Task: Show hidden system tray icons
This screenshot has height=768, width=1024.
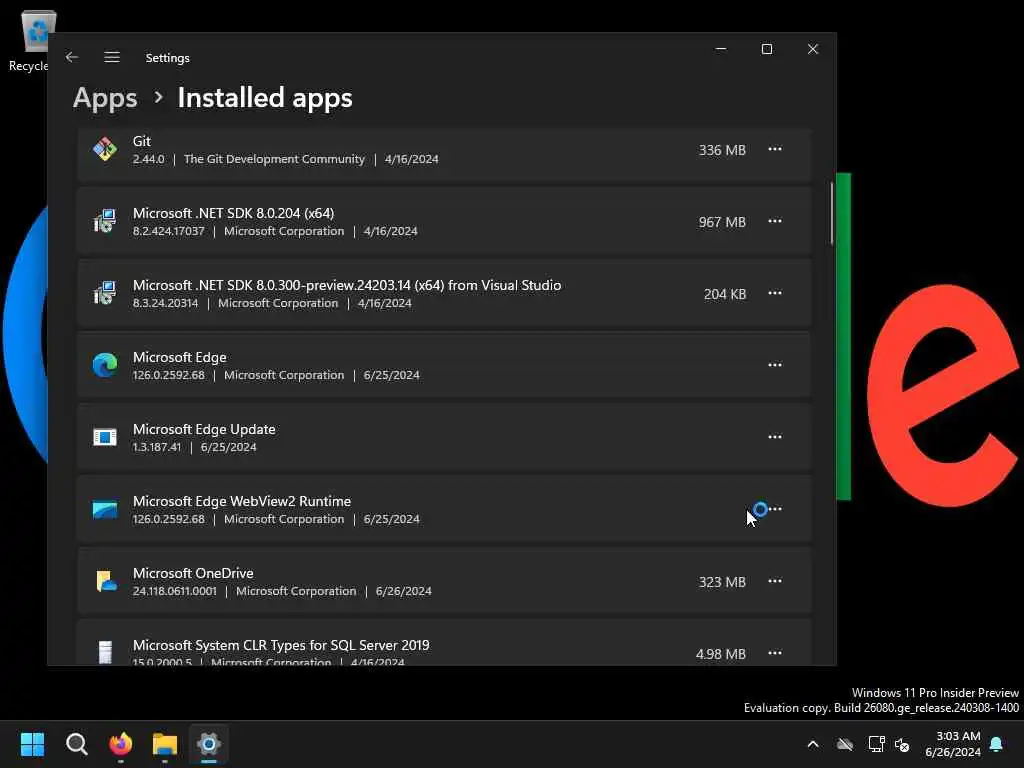Action: 813,744
